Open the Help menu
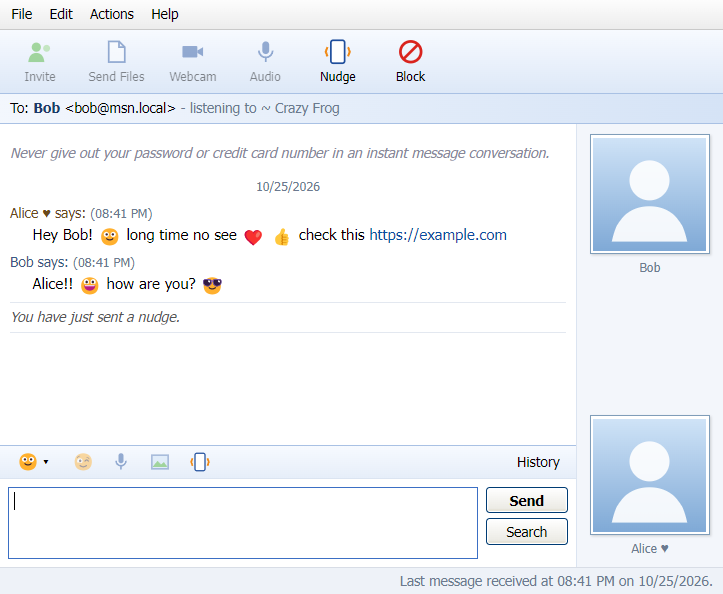 [165, 14]
